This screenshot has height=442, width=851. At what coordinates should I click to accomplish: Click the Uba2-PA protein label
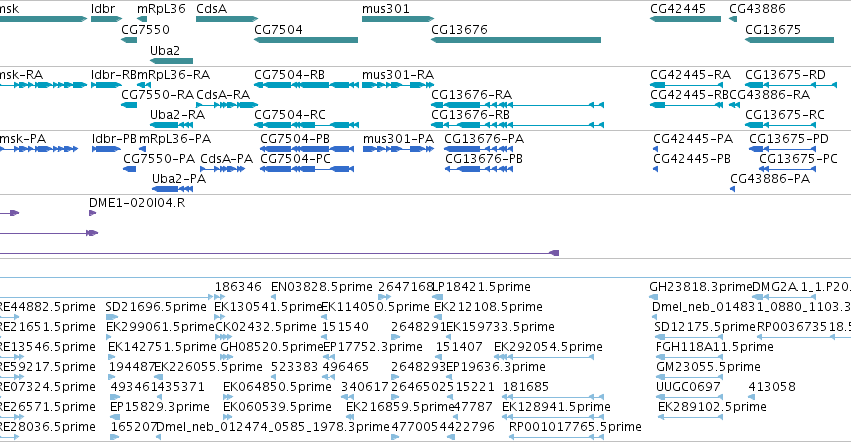click(179, 179)
